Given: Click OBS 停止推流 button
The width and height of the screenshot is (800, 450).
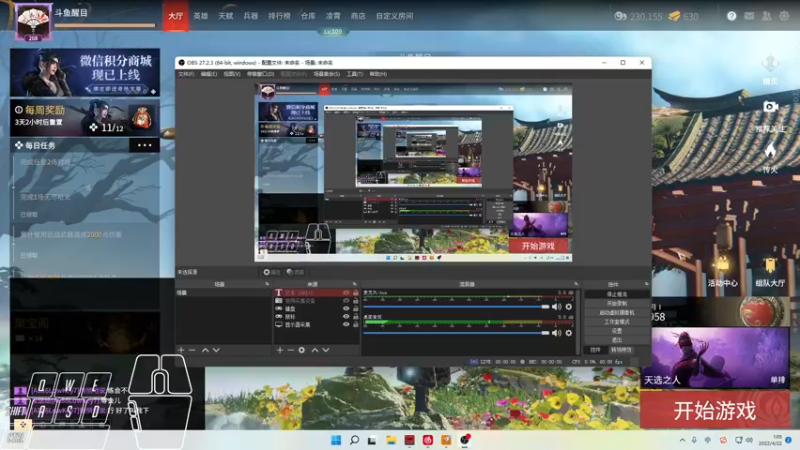Looking at the screenshot, I should (617, 294).
